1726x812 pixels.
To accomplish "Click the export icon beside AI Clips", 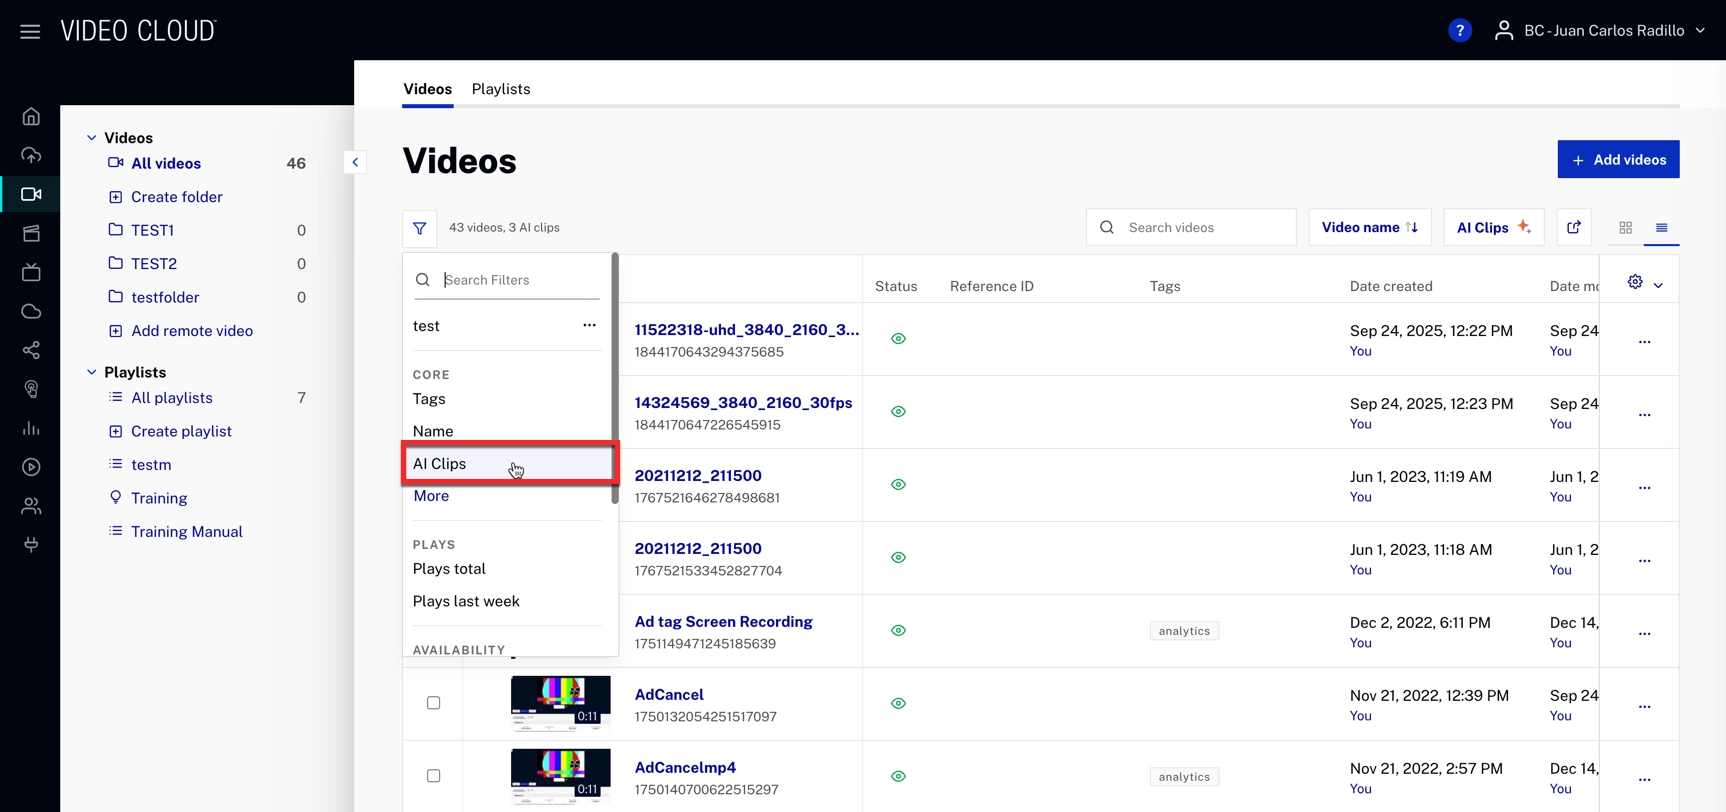I will coord(1573,228).
